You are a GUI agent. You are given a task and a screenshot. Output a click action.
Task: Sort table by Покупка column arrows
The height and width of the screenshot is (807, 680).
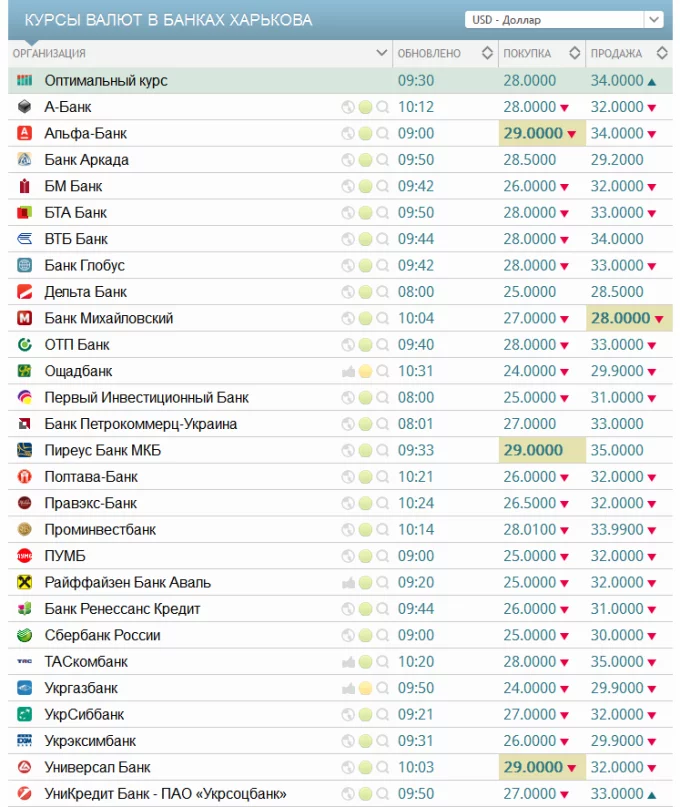point(574,52)
